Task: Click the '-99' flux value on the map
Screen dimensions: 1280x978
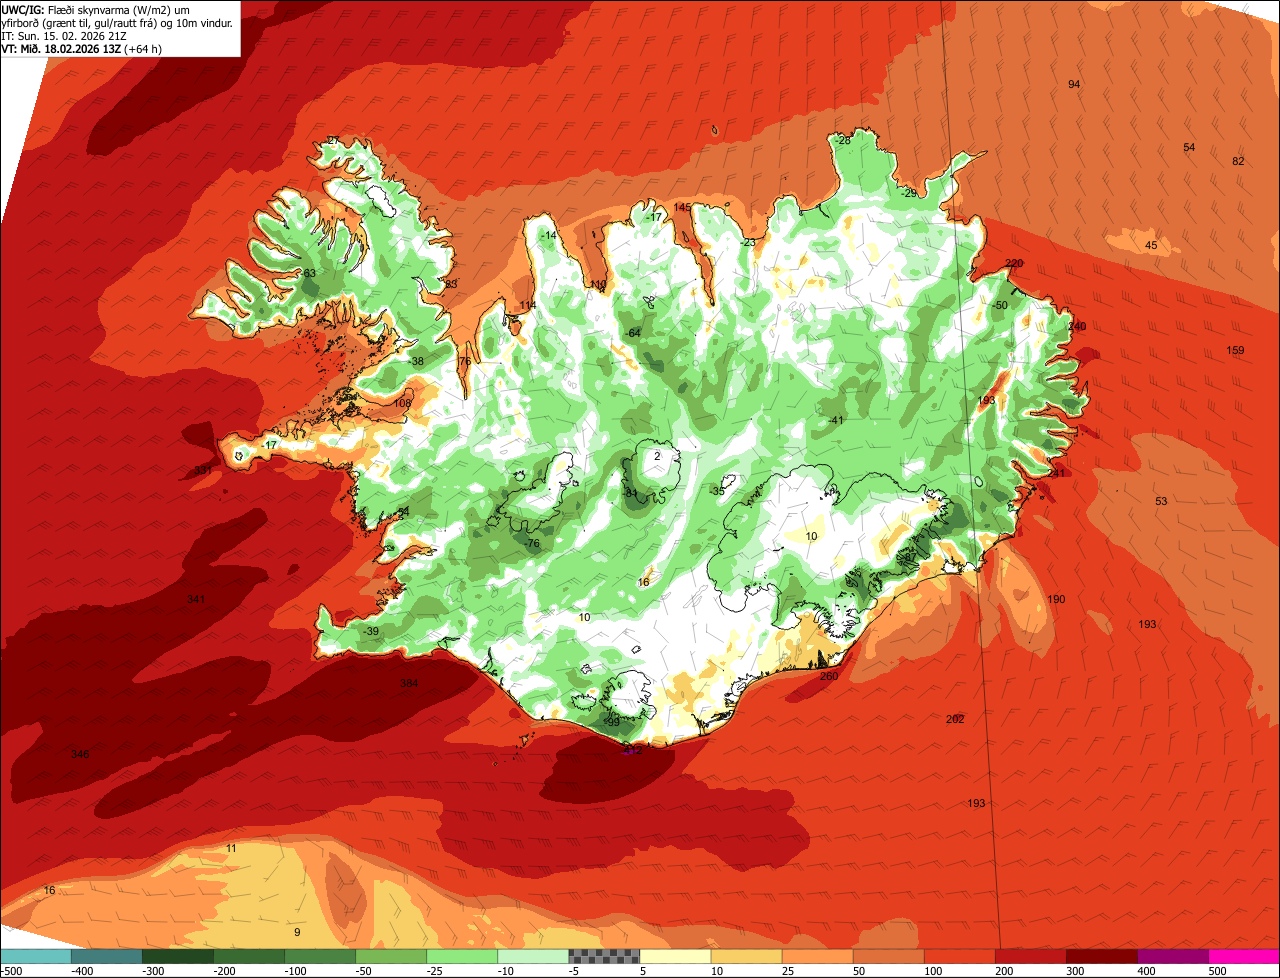Action: pos(612,721)
